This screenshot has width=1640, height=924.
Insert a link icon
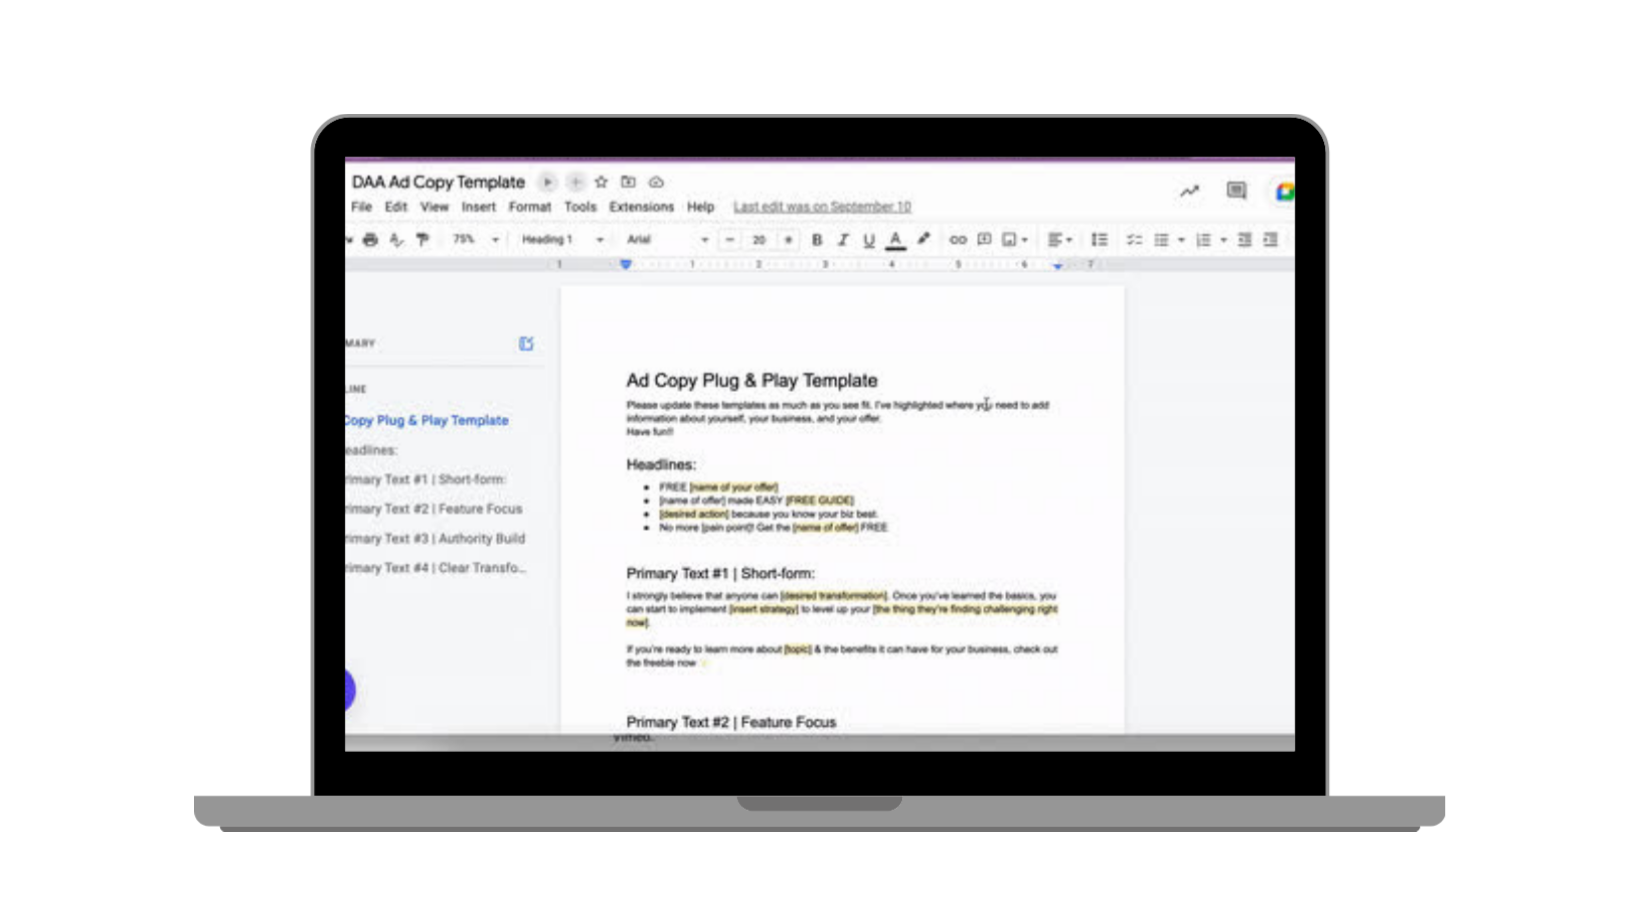(x=958, y=240)
